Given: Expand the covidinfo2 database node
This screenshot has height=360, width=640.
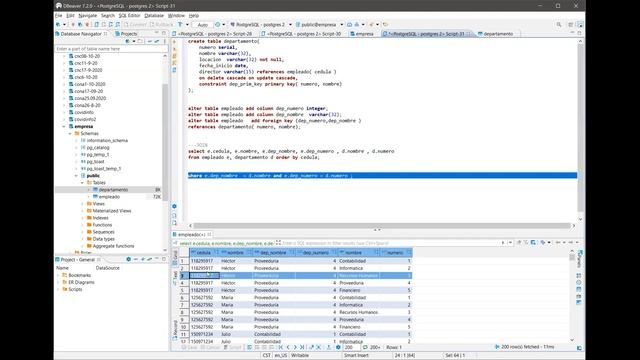Looking at the screenshot, I should [64, 119].
